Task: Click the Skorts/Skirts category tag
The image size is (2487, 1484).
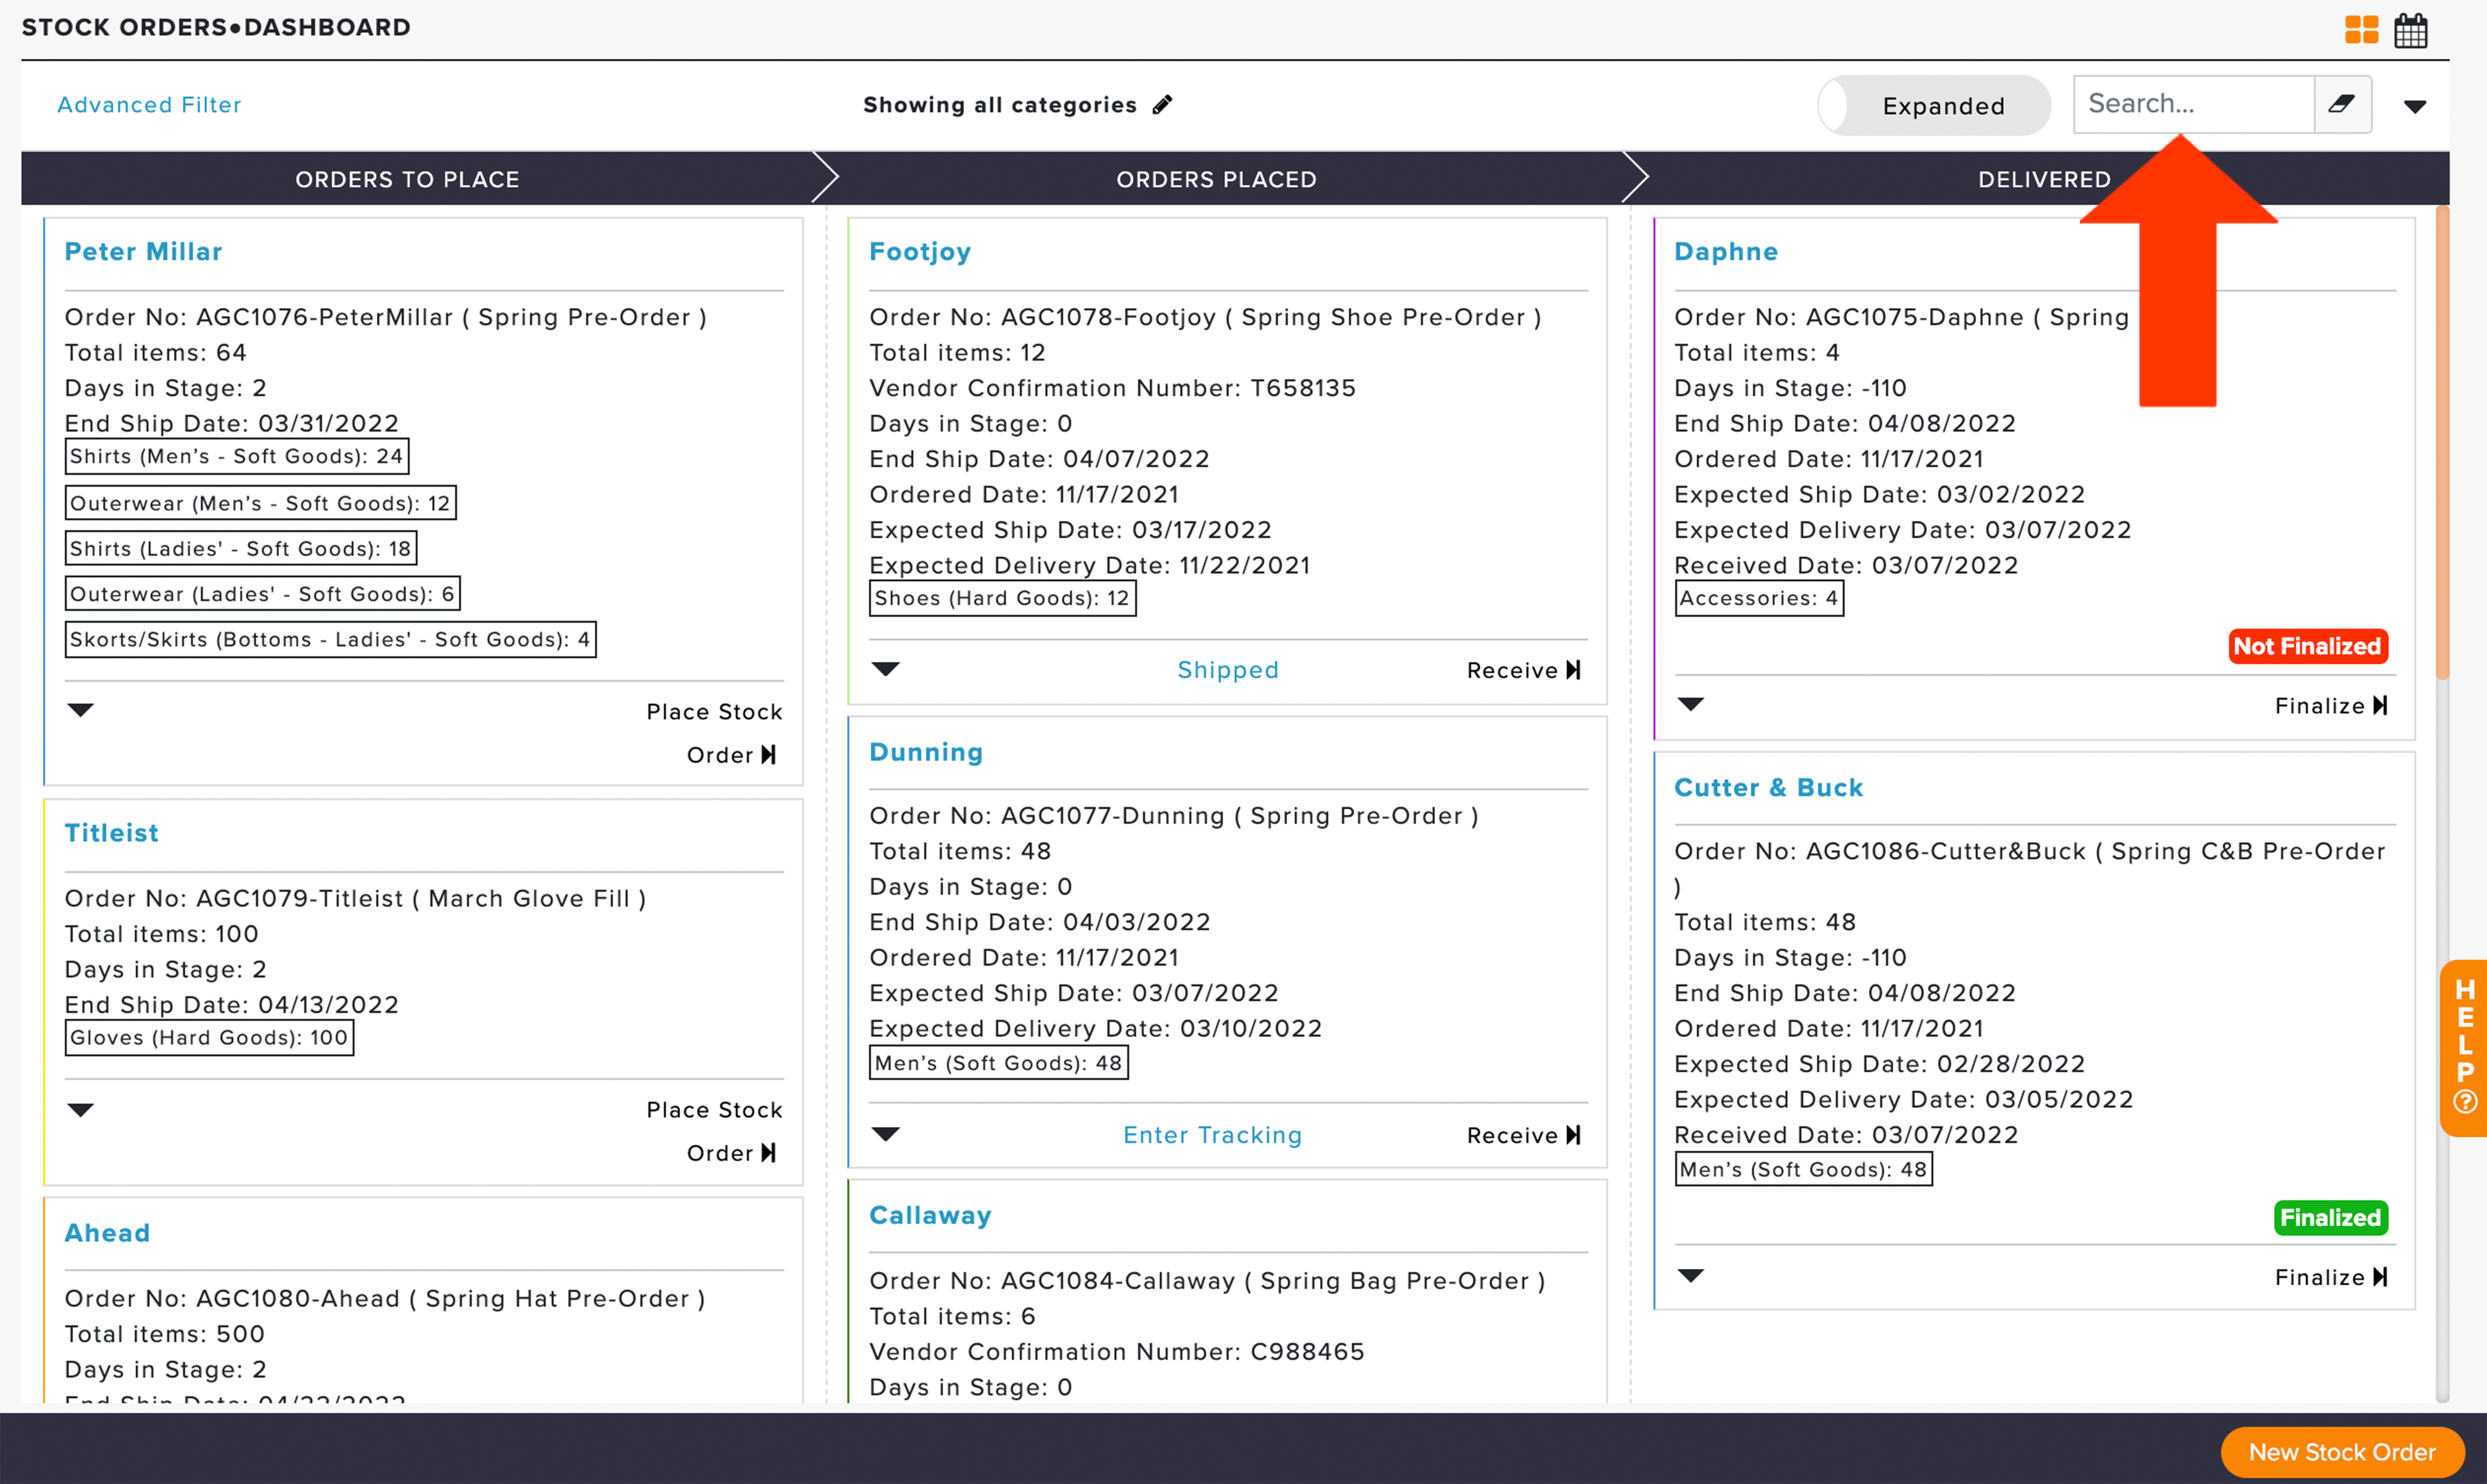Action: pos(330,639)
